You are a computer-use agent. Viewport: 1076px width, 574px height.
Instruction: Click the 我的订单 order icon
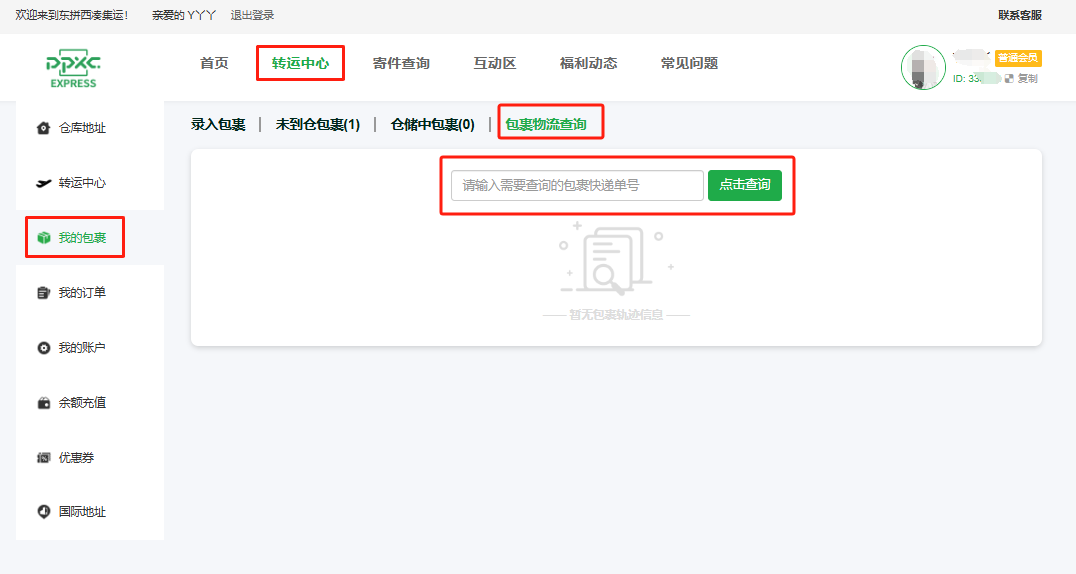coord(43,293)
